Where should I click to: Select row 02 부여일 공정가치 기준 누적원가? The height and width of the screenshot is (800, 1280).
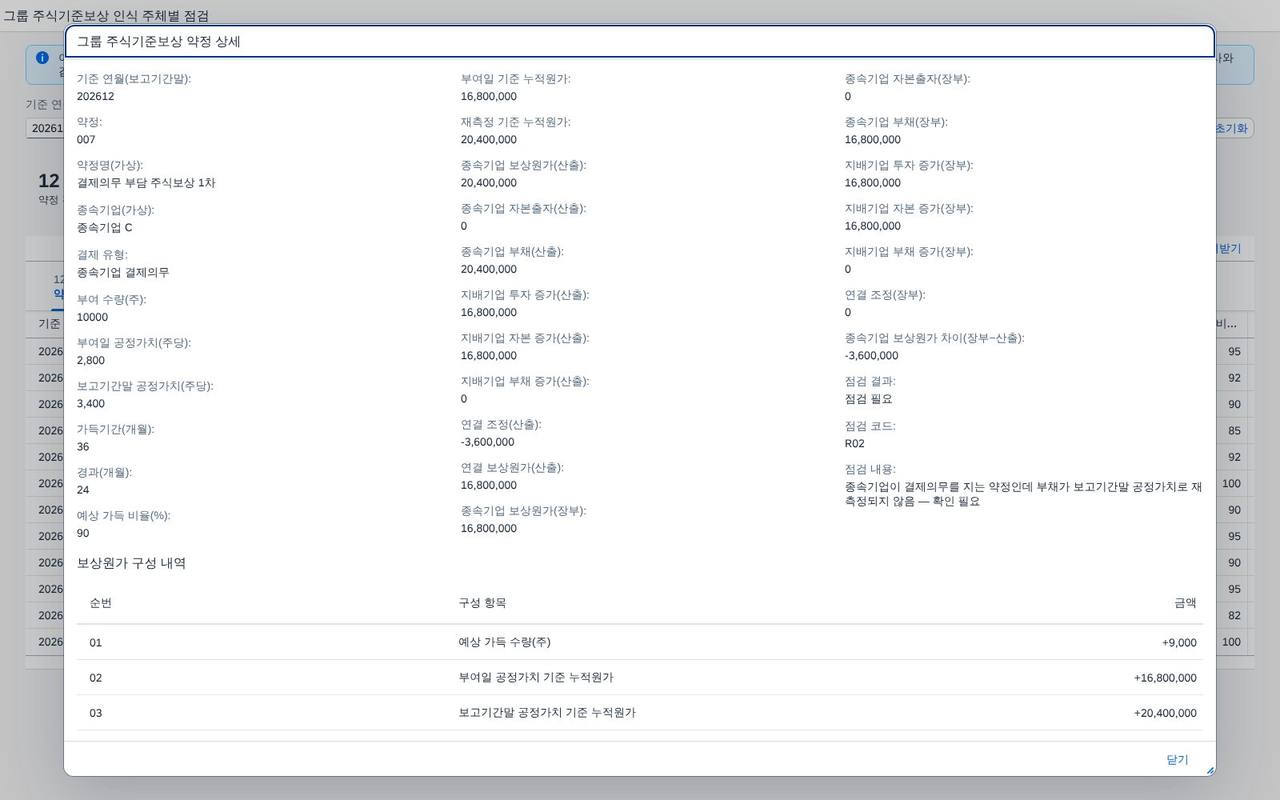pos(640,678)
